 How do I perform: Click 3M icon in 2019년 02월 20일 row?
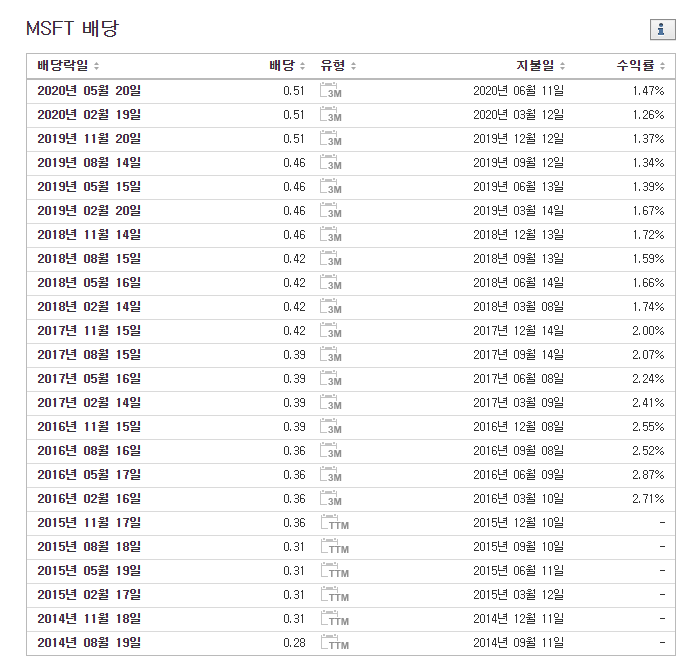click(331, 211)
